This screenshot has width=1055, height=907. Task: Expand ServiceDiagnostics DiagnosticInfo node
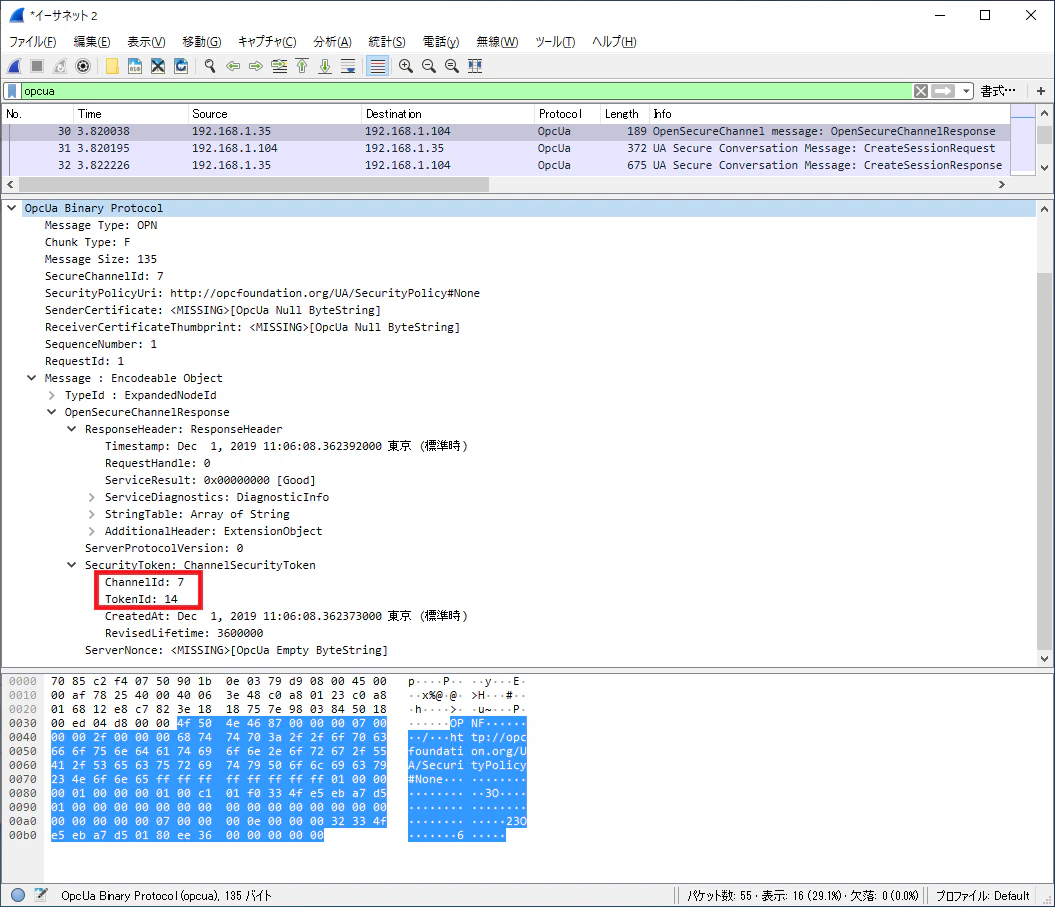tap(92, 497)
